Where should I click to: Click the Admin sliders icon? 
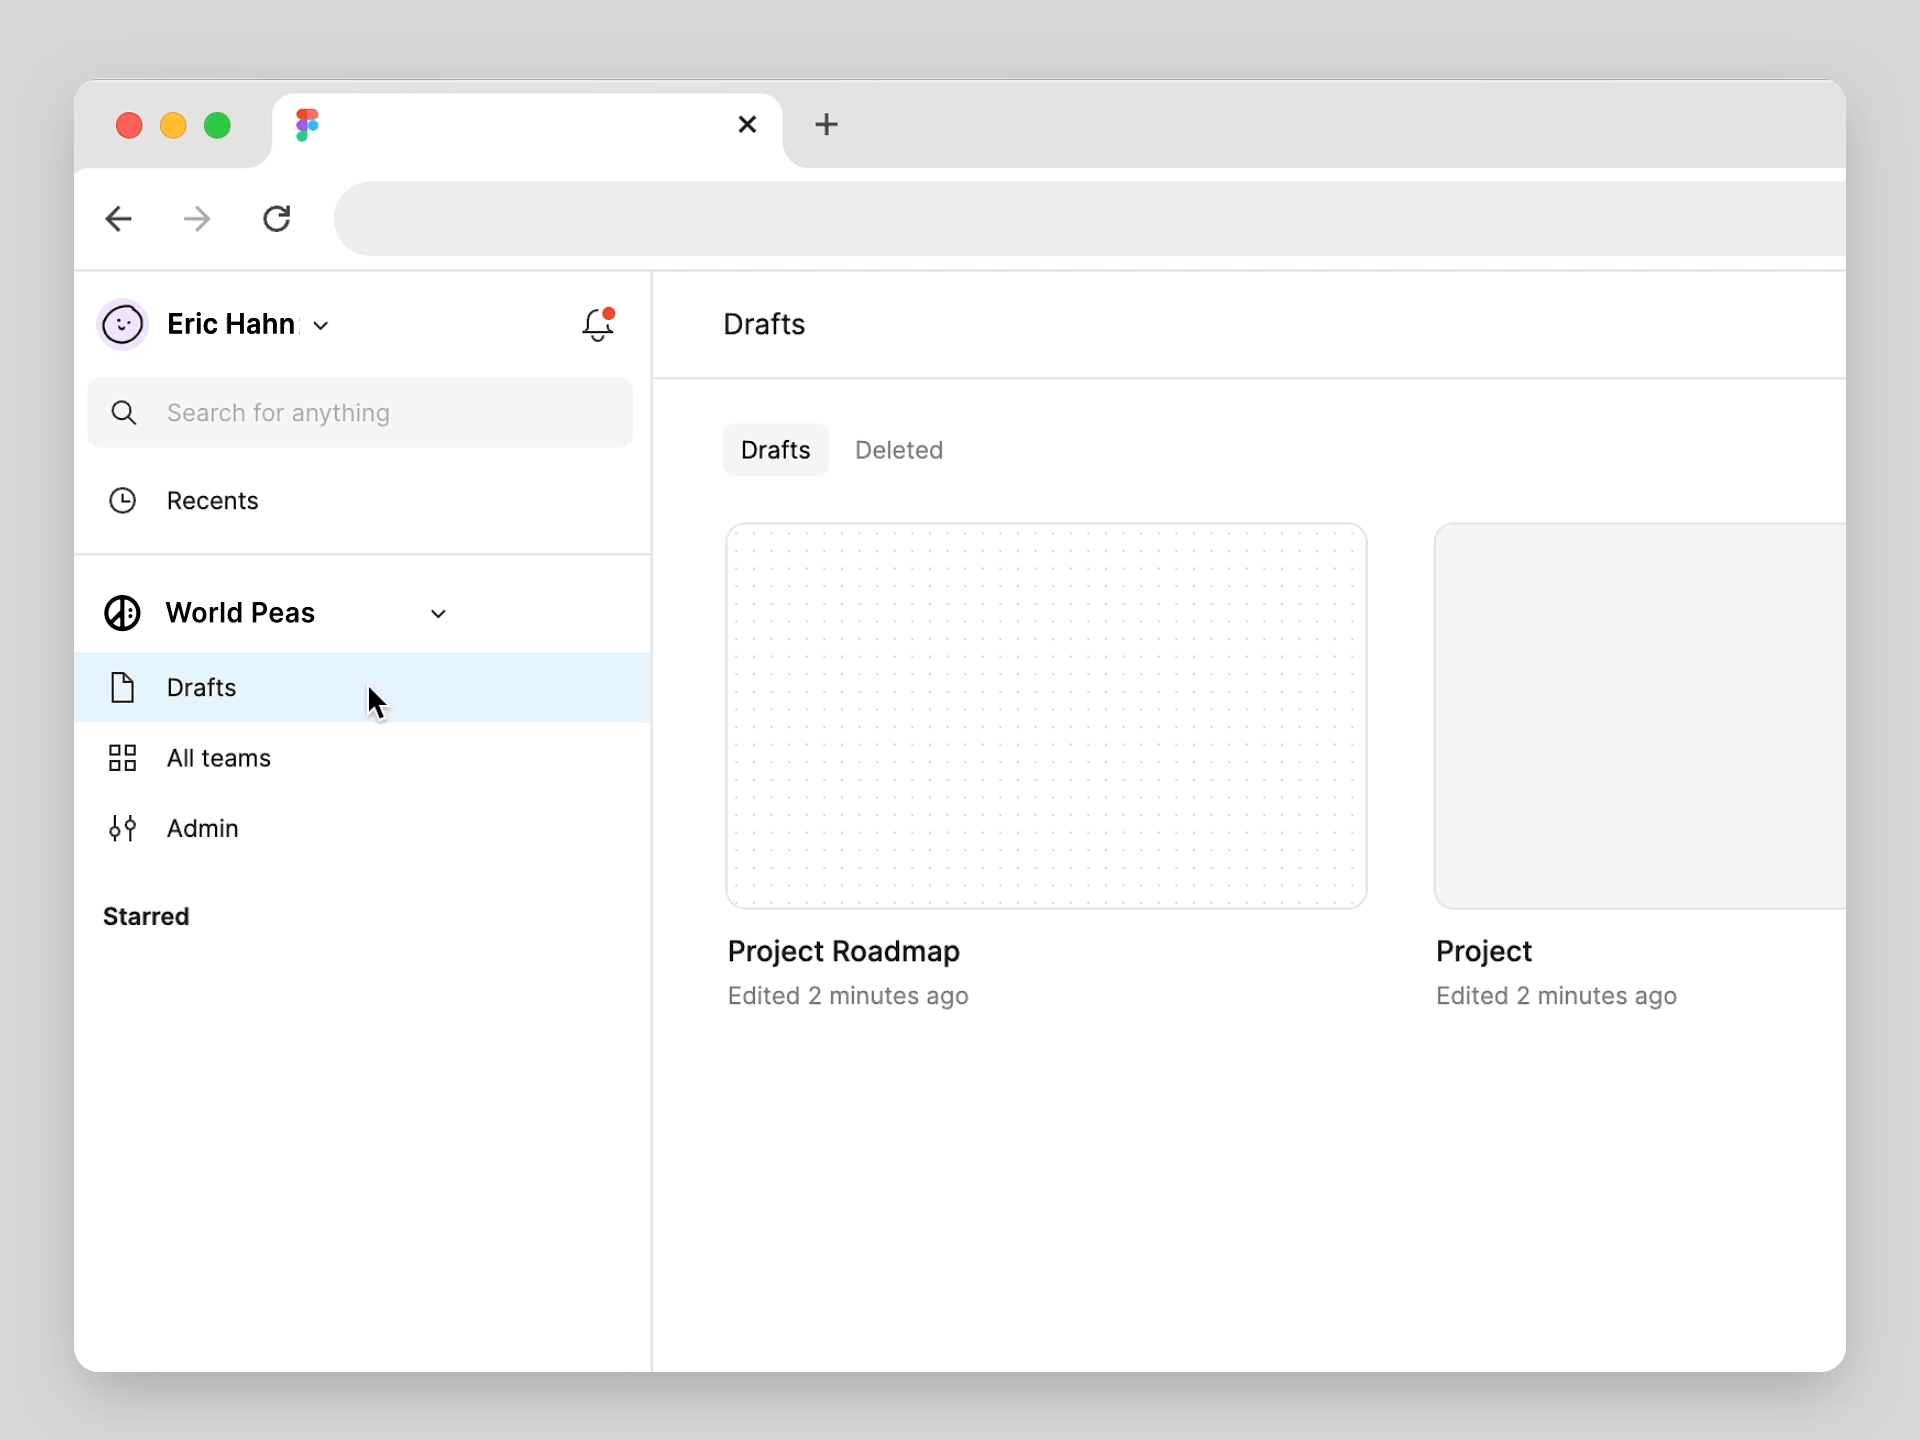click(123, 828)
